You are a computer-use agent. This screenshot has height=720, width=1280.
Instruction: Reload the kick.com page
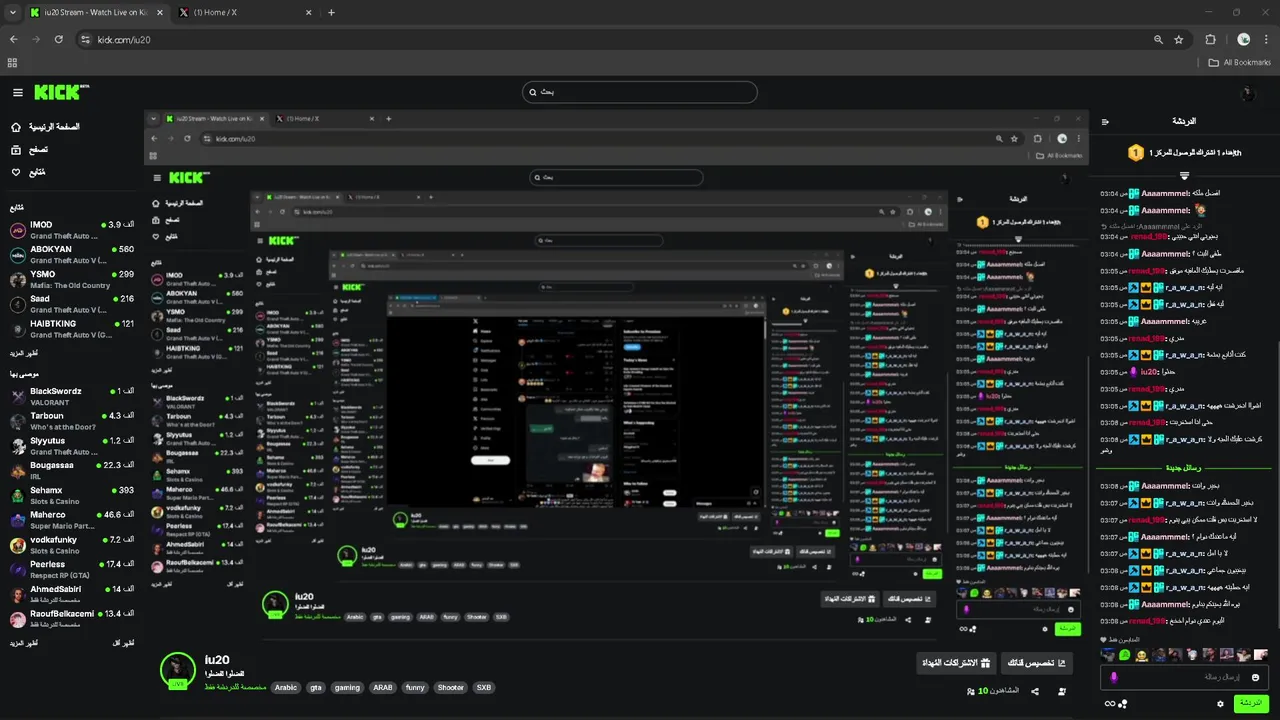point(59,39)
